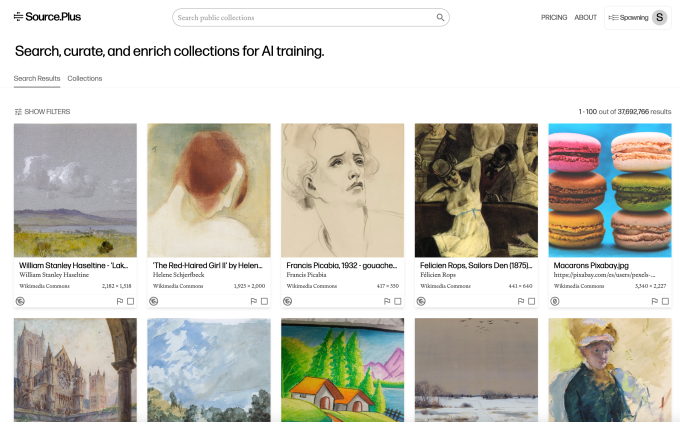Click the search magnifier icon
This screenshot has width=680, height=422.
click(440, 17)
